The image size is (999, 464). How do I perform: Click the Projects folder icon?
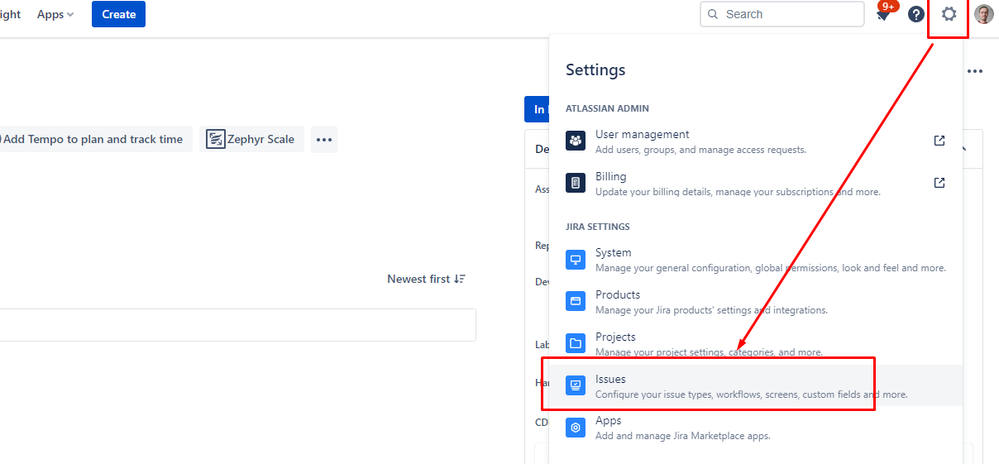click(575, 344)
